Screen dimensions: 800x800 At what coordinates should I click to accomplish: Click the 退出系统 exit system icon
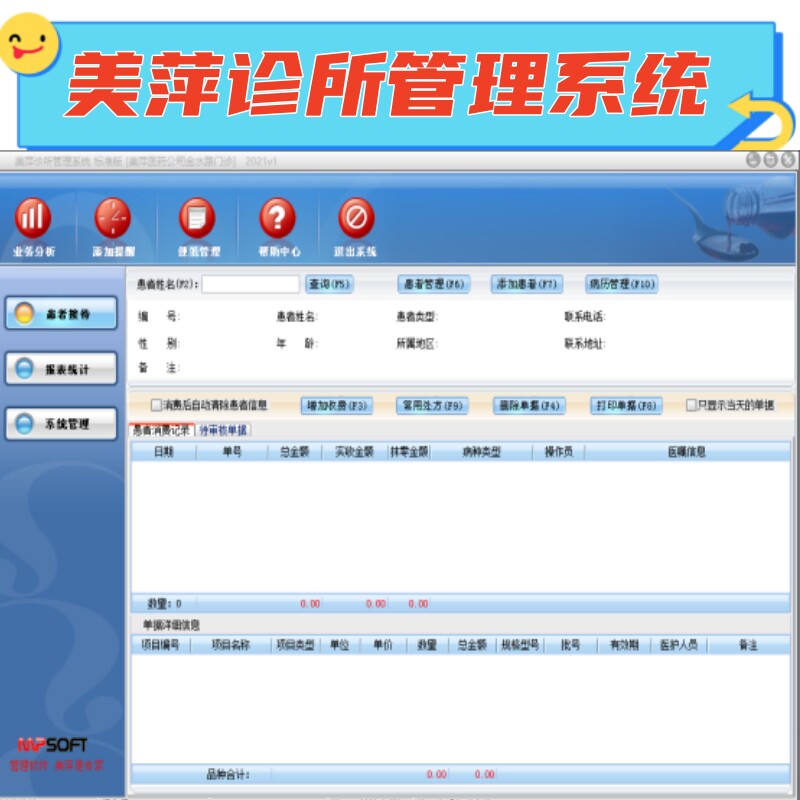[356, 219]
